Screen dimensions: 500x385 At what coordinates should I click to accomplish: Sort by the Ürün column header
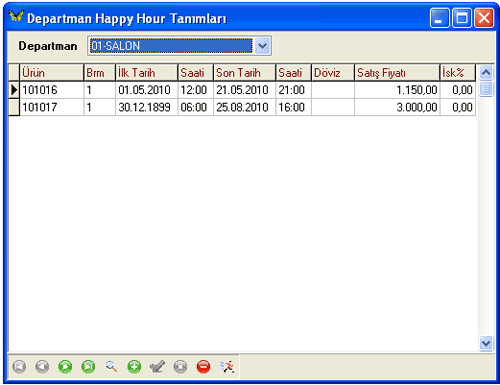tap(52, 73)
